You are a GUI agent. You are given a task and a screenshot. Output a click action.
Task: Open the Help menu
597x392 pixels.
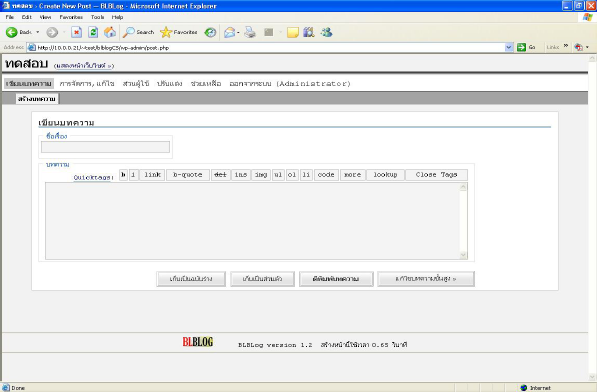click(x=117, y=17)
